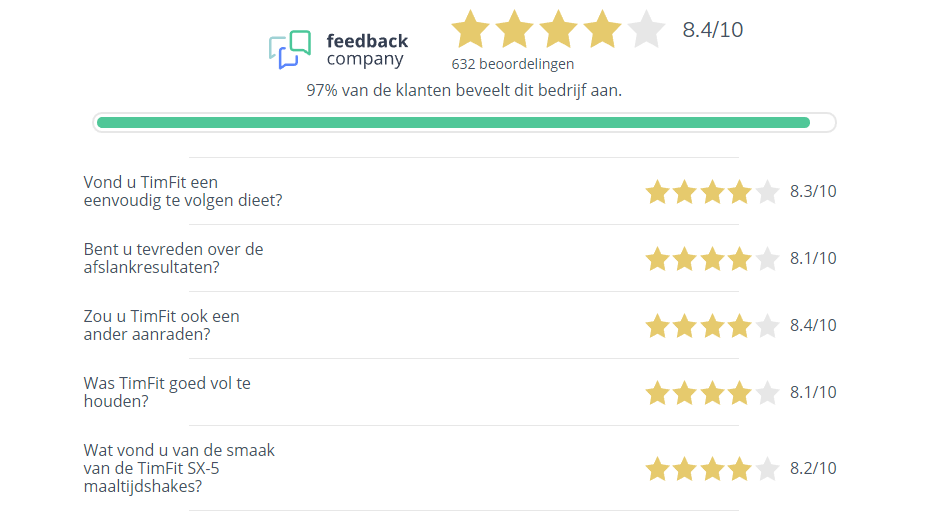930x519 pixels.
Task: Click the 8.3/10 score value
Action: [813, 192]
